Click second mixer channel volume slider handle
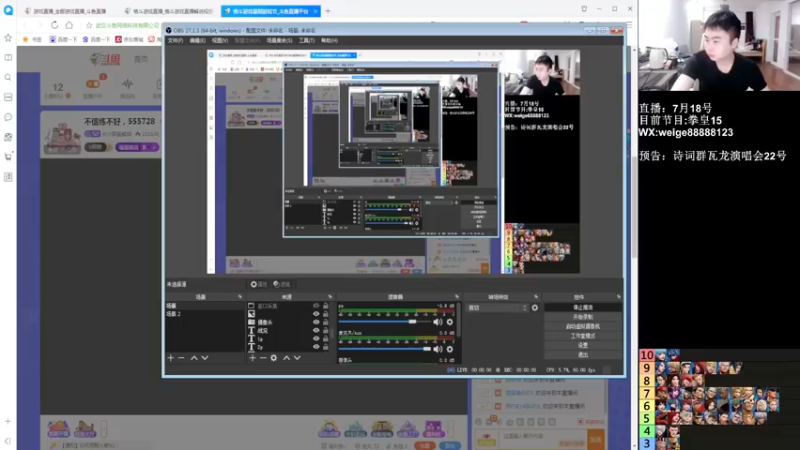The width and height of the screenshot is (800, 450). point(427,349)
